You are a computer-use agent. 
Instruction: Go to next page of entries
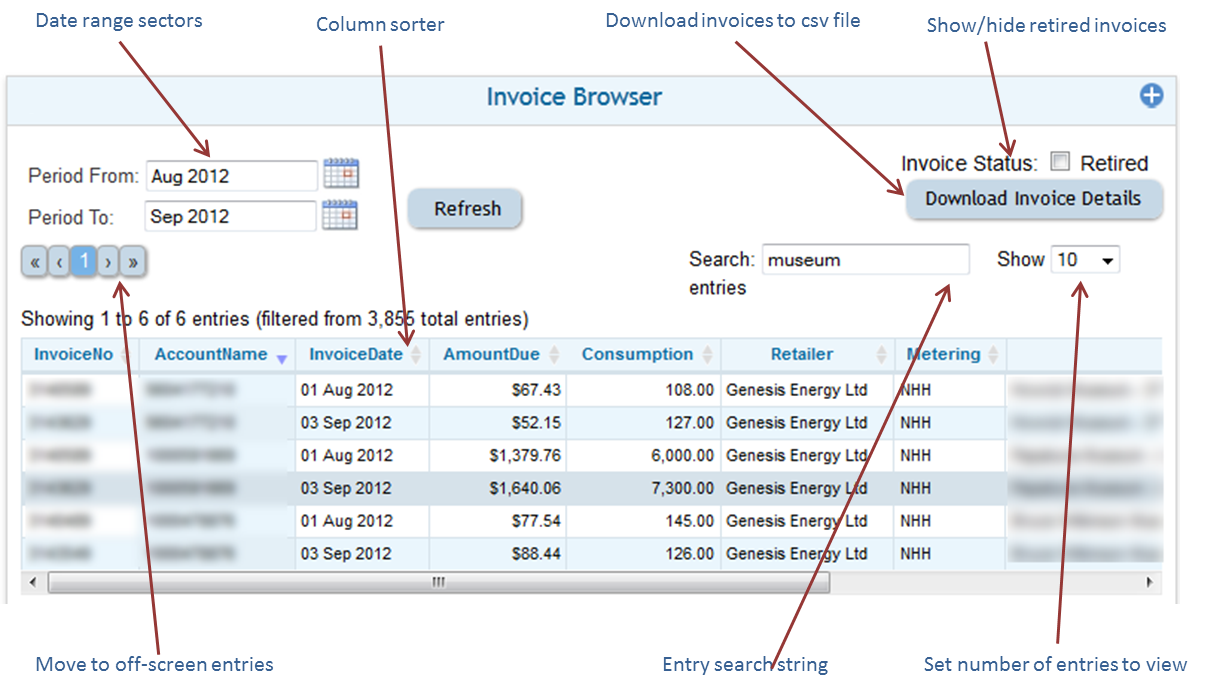(108, 262)
